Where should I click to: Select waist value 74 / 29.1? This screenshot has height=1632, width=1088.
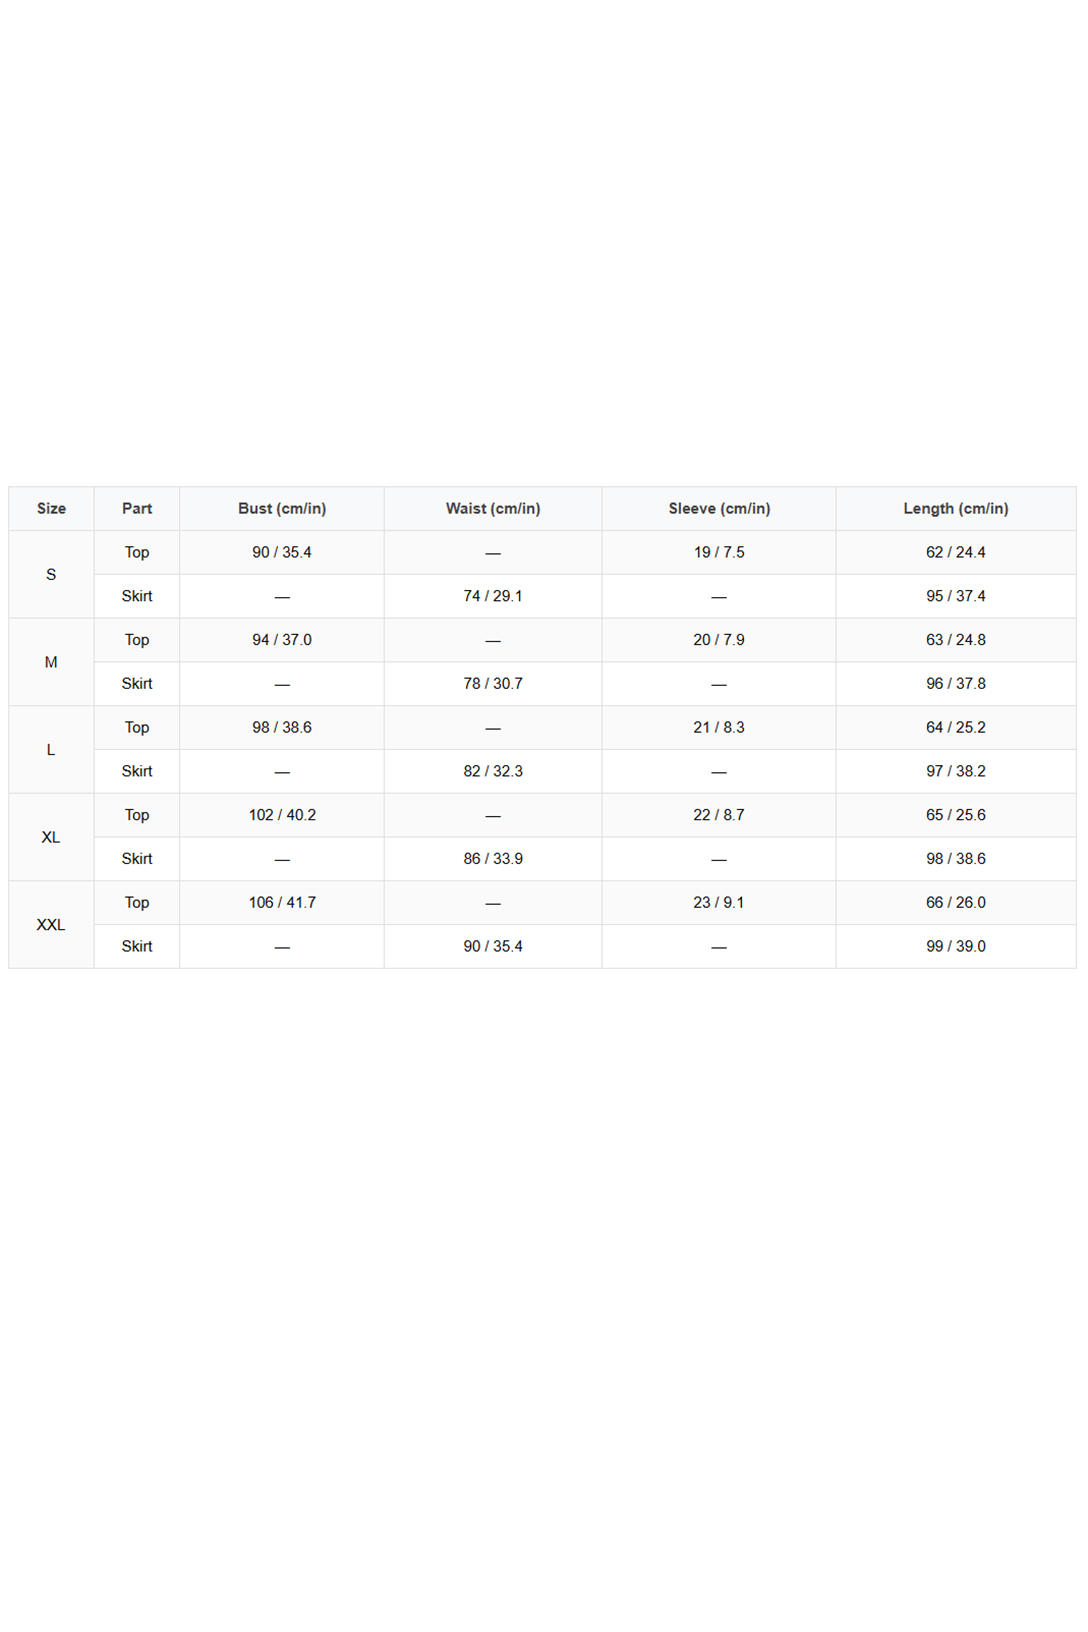(x=493, y=596)
